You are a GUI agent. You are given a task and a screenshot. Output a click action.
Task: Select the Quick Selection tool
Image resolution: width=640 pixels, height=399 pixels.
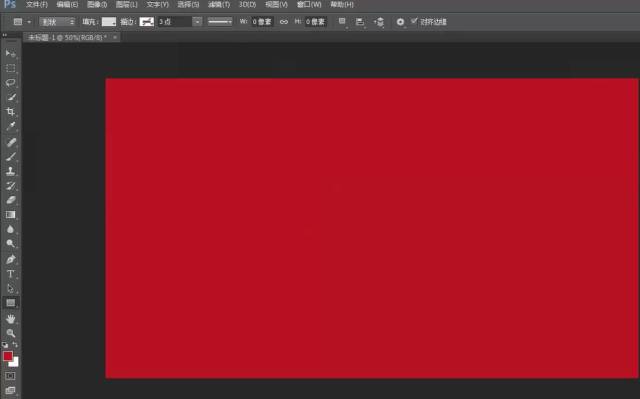point(11,97)
